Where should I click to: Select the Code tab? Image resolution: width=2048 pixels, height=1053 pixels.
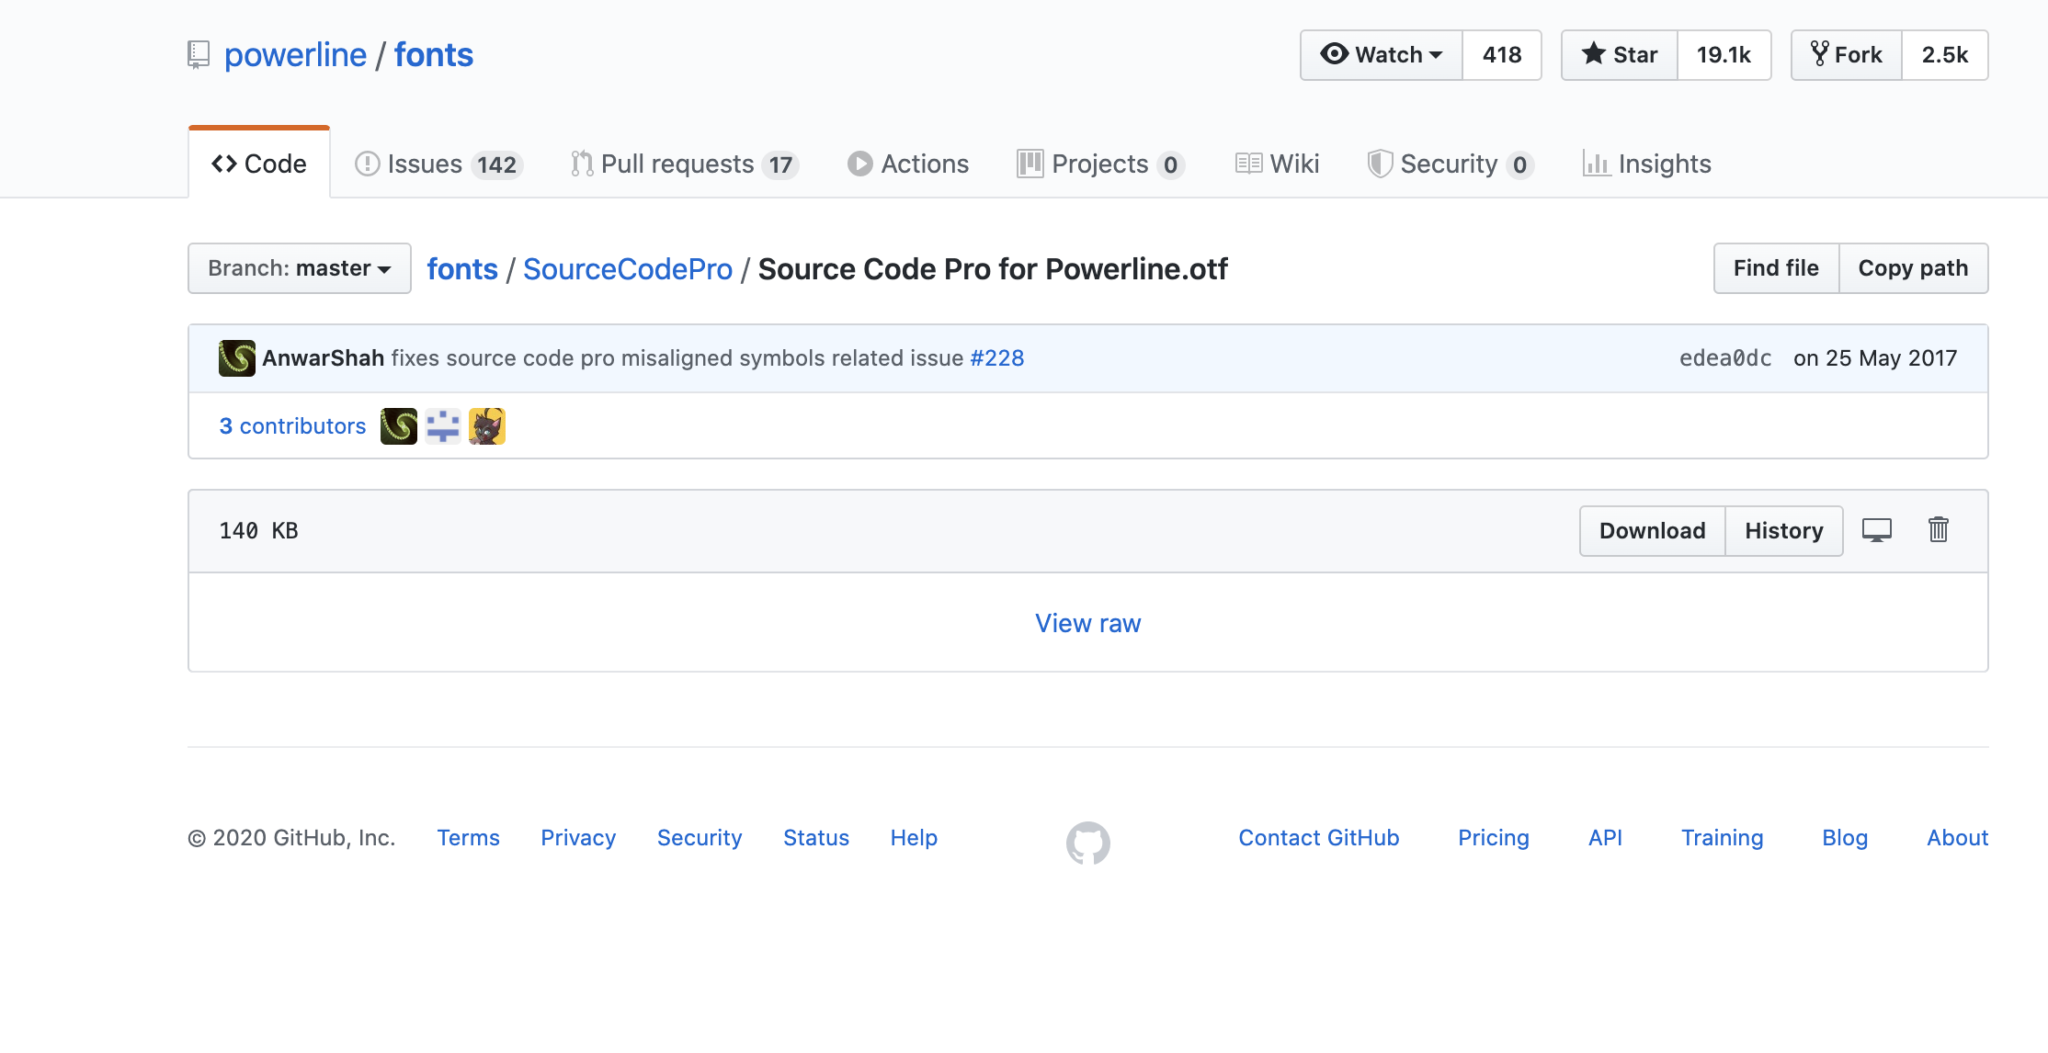259,164
